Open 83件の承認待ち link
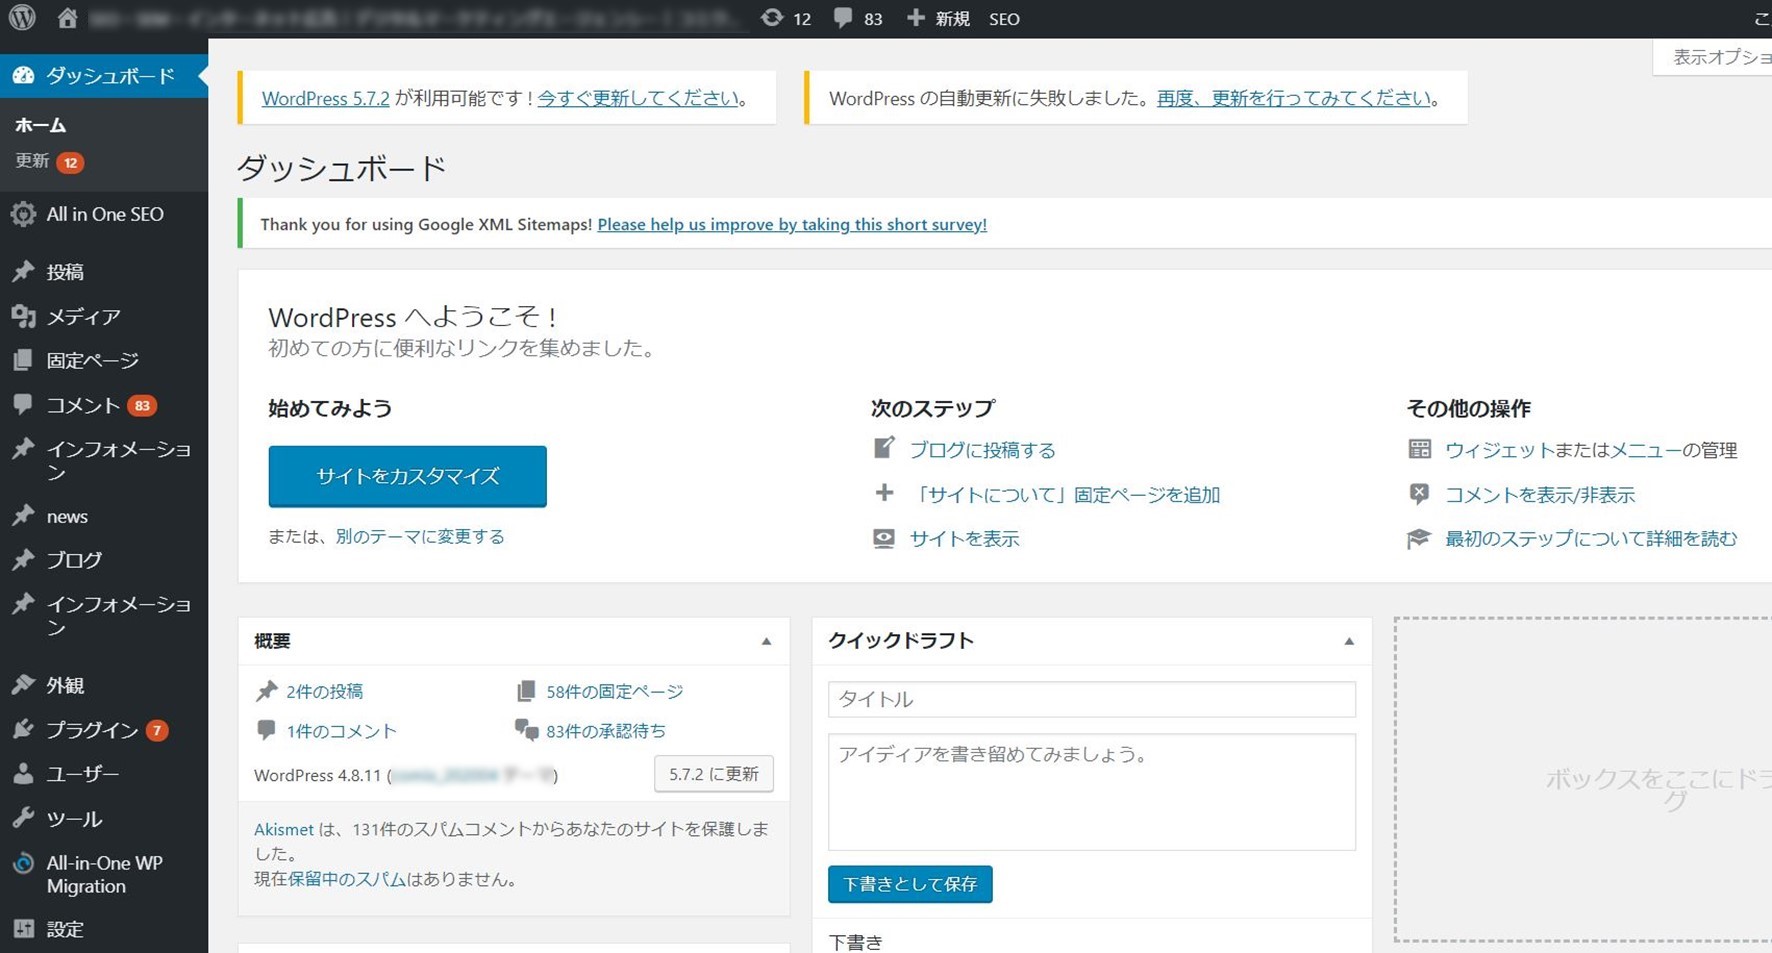Screen dimensions: 1772x953 [606, 731]
